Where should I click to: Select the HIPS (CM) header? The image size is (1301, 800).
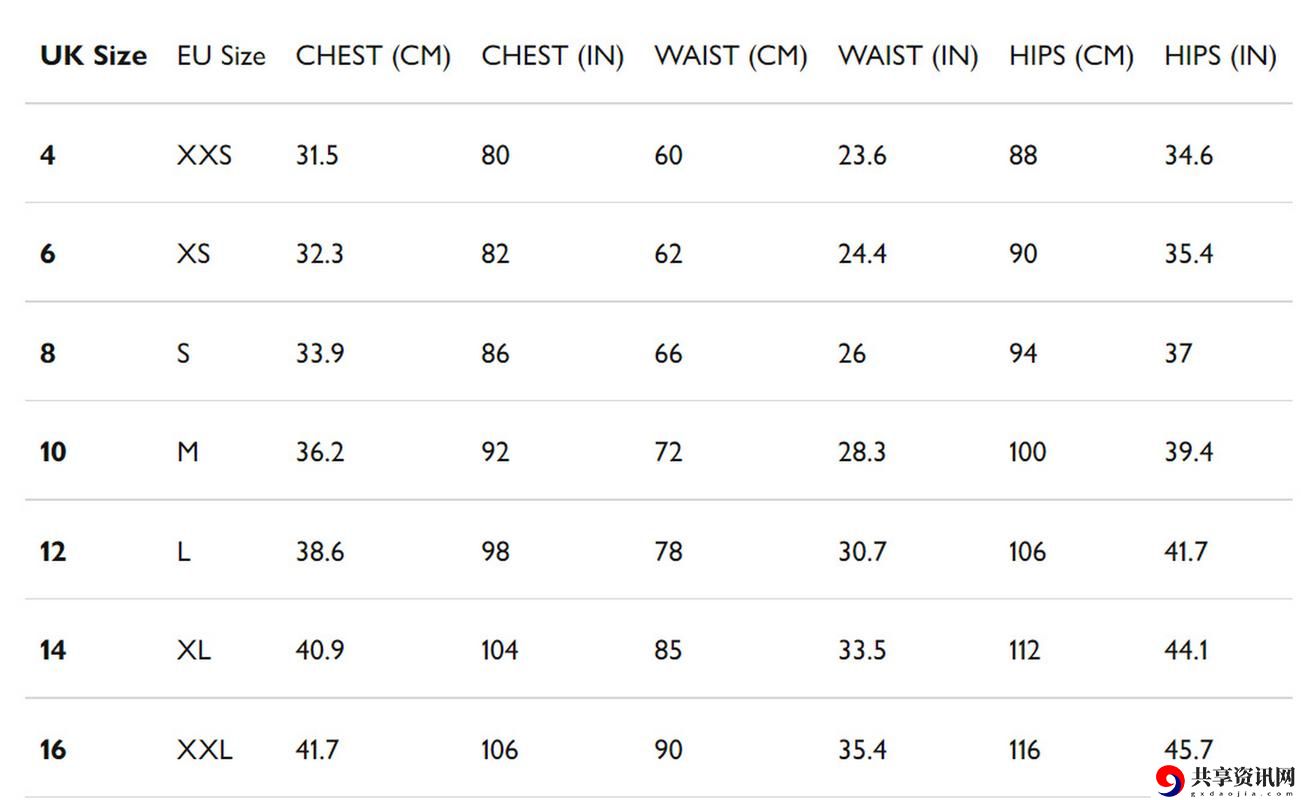point(1071,57)
